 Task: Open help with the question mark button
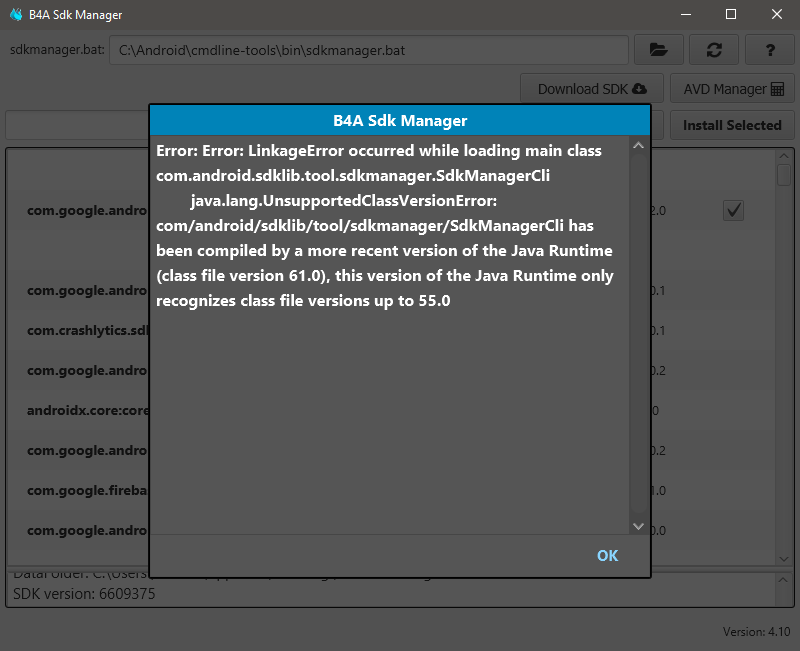pos(770,50)
